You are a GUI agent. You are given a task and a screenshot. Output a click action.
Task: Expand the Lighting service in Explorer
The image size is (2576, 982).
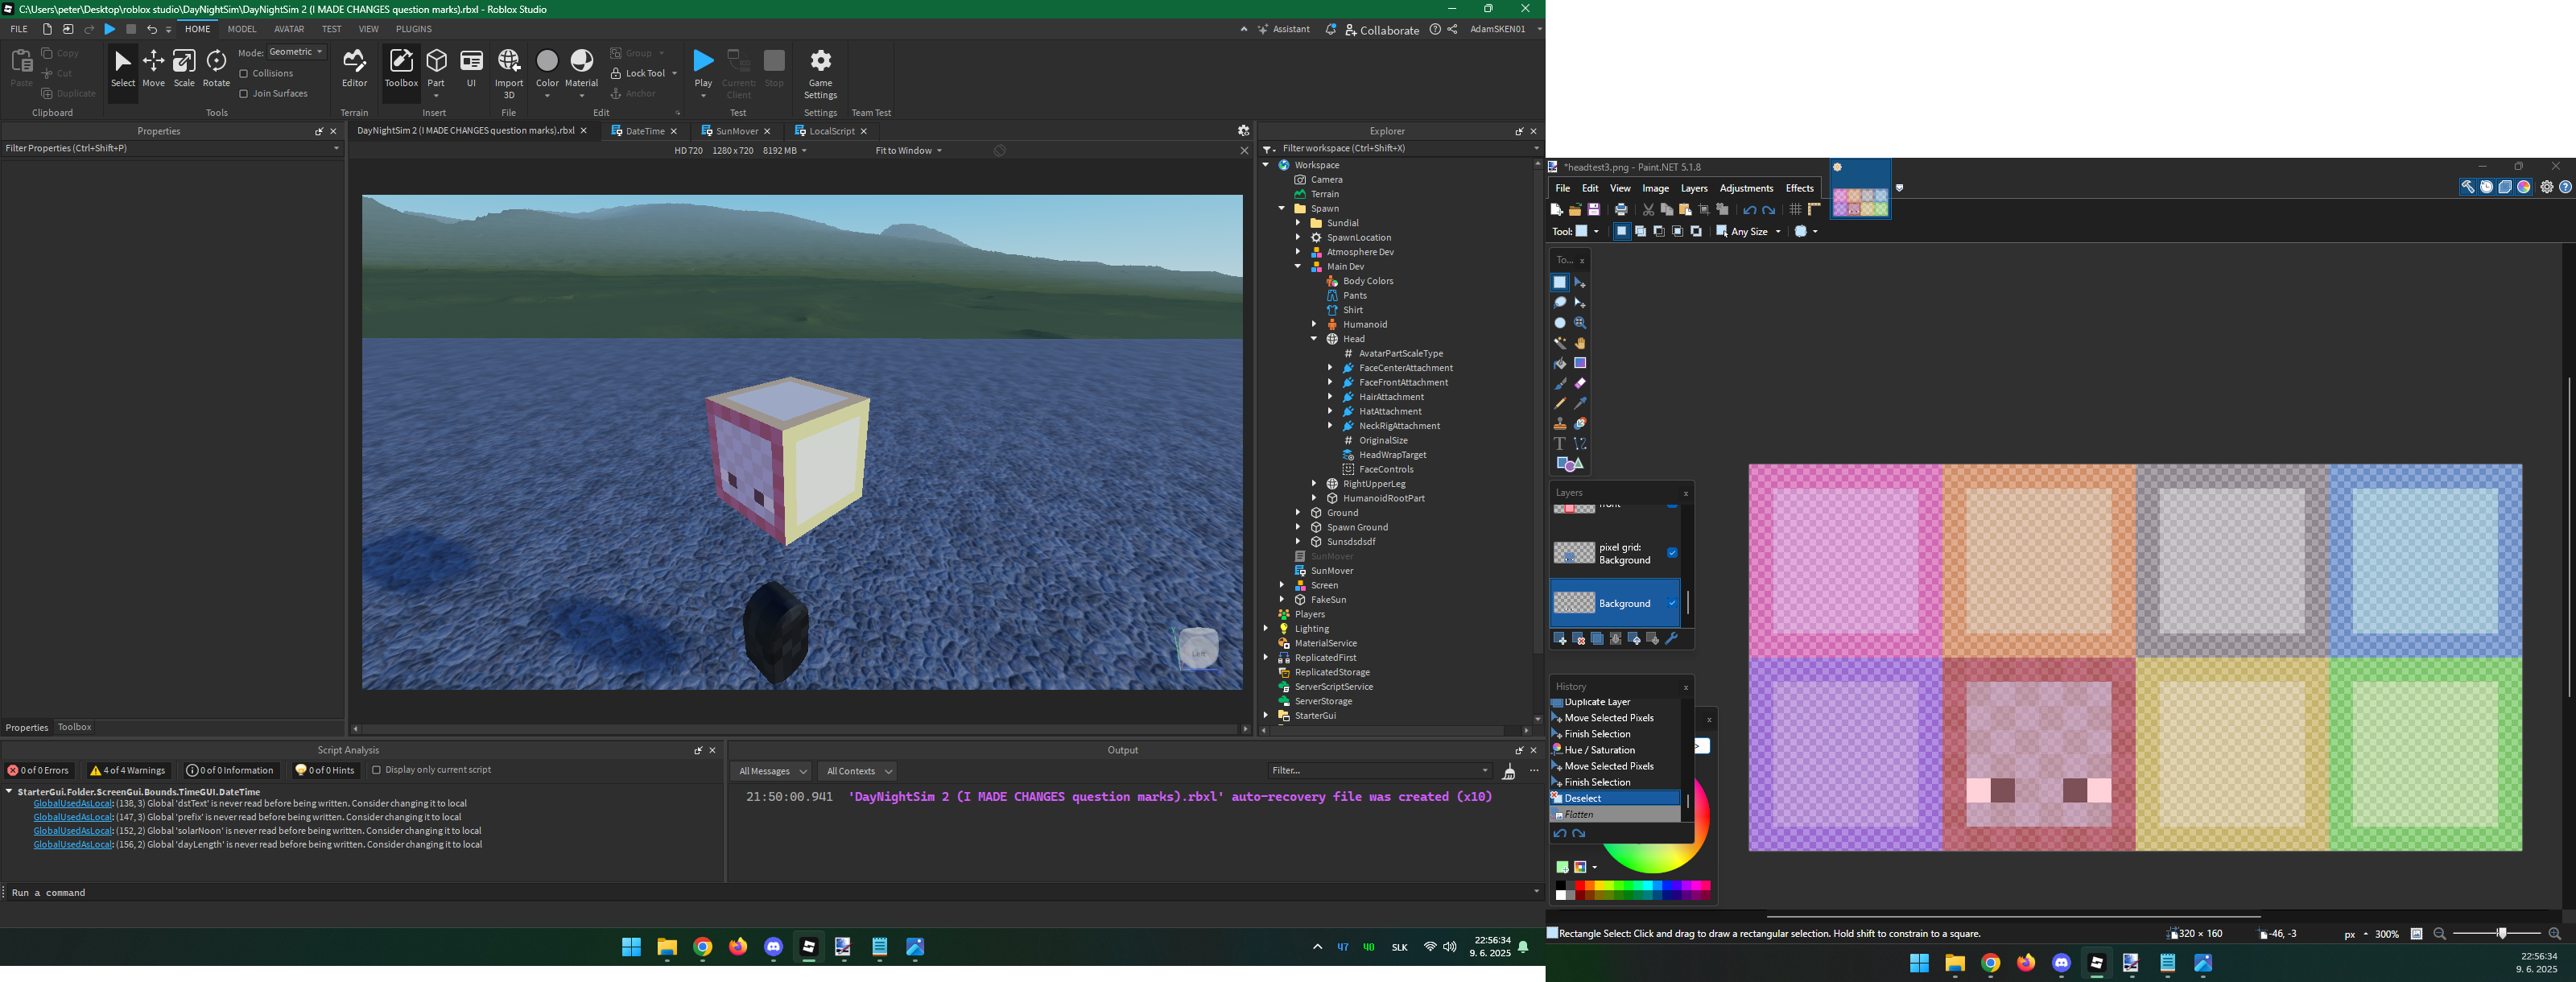point(1266,629)
